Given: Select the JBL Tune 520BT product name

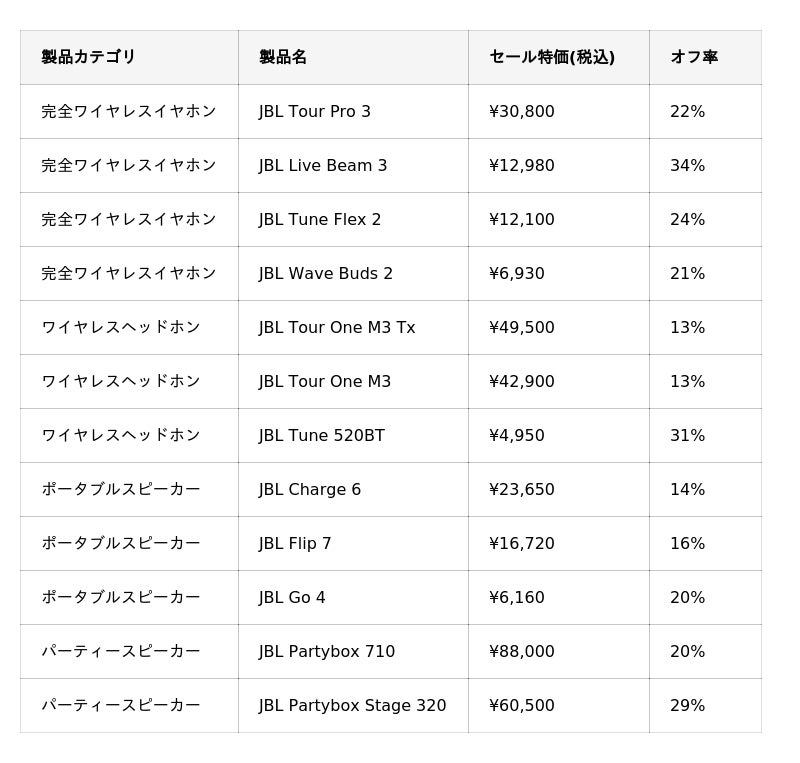Looking at the screenshot, I should point(322,436).
